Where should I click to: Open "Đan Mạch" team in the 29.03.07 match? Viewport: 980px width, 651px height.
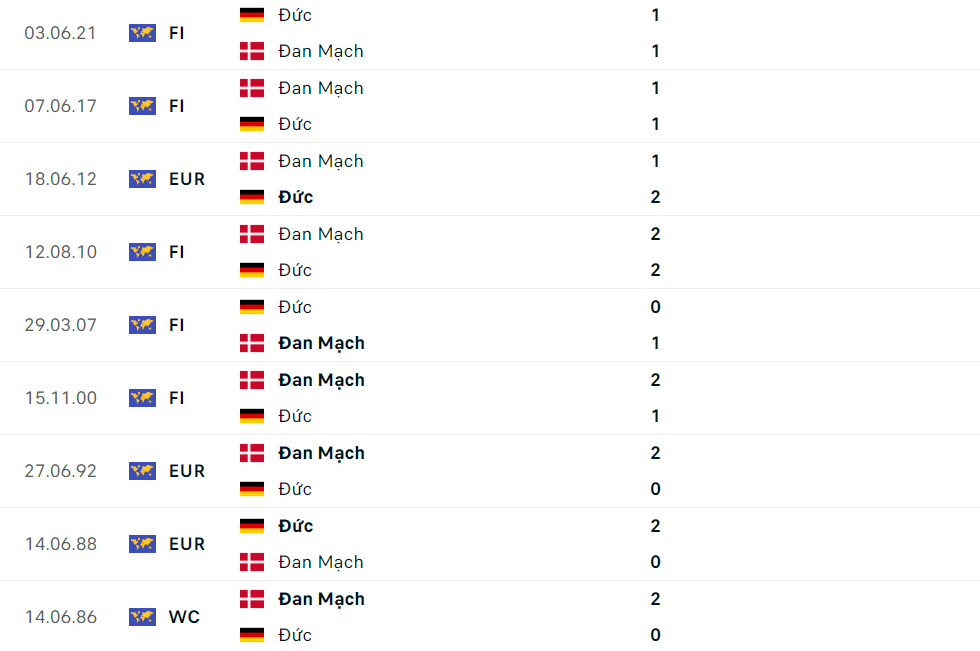coord(321,343)
